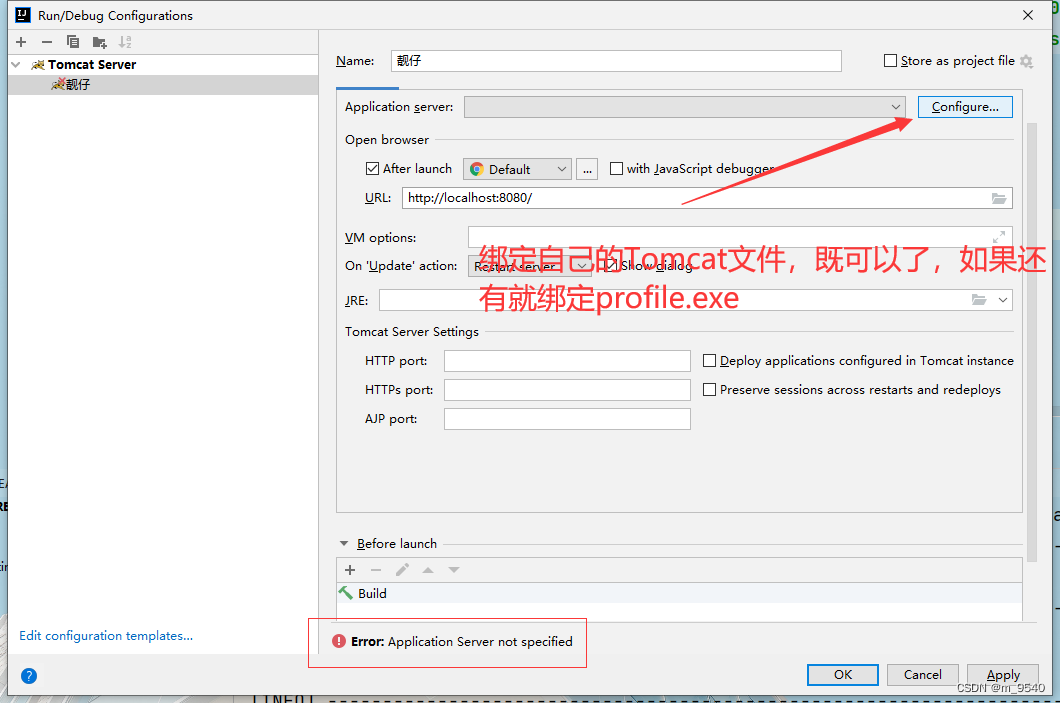Click the Configure... button
Viewport: 1060px width, 703px height.
(965, 107)
